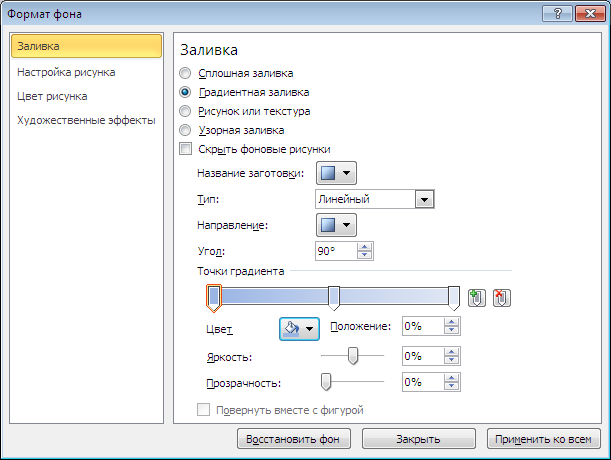Open the fill color bucket picker
This screenshot has width=611, height=460.
pyautogui.click(x=299, y=329)
